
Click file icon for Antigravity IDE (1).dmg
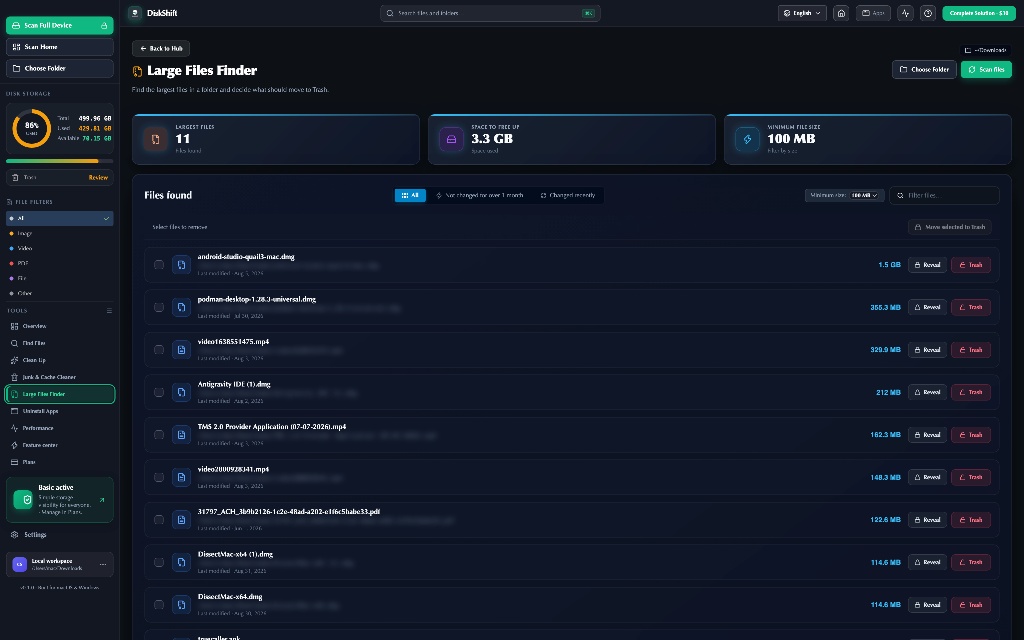182,392
